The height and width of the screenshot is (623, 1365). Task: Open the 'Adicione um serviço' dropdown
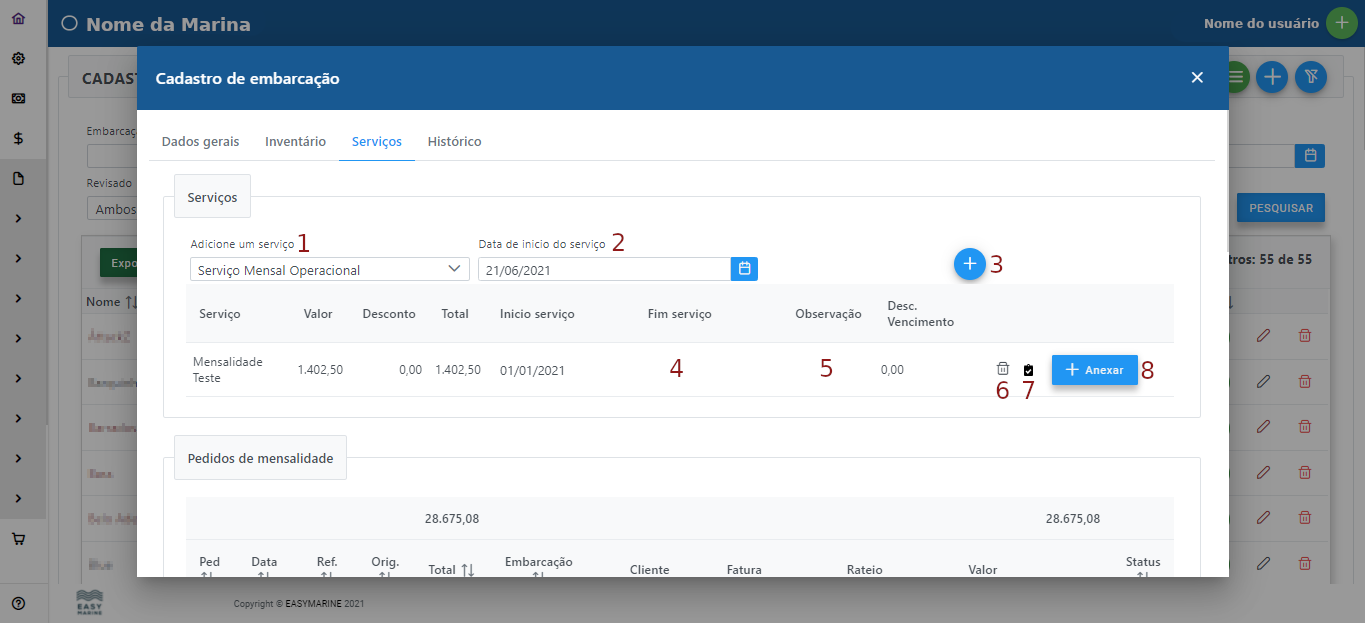329,269
